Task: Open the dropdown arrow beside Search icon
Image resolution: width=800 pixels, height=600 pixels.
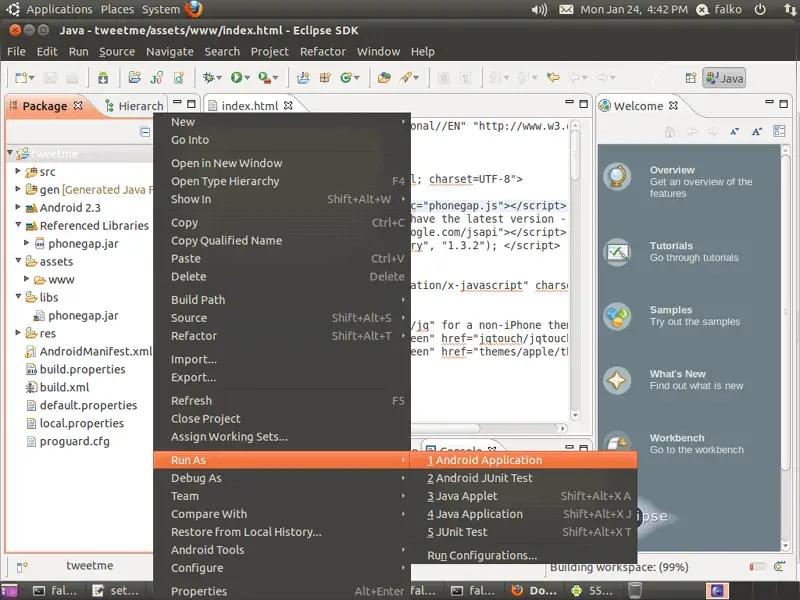Action: [416, 78]
